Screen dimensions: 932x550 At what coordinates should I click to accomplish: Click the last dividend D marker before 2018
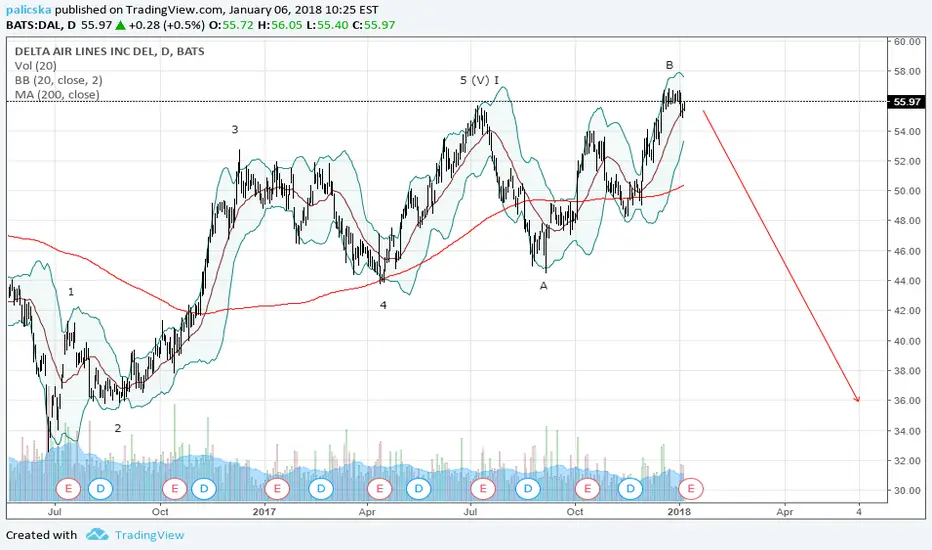click(630, 489)
